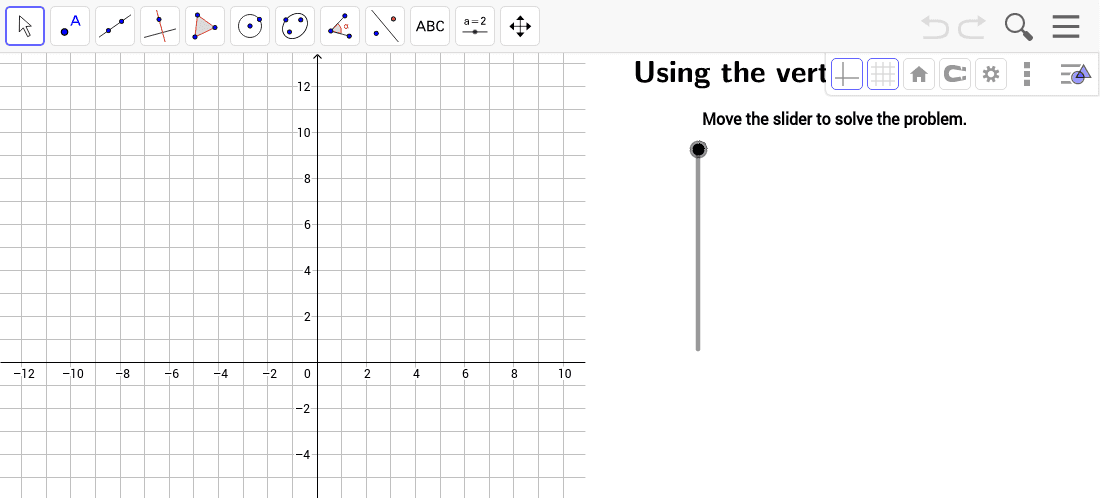Open the hamburger main menu
Image resolution: width=1100 pixels, height=500 pixels.
(x=1066, y=27)
